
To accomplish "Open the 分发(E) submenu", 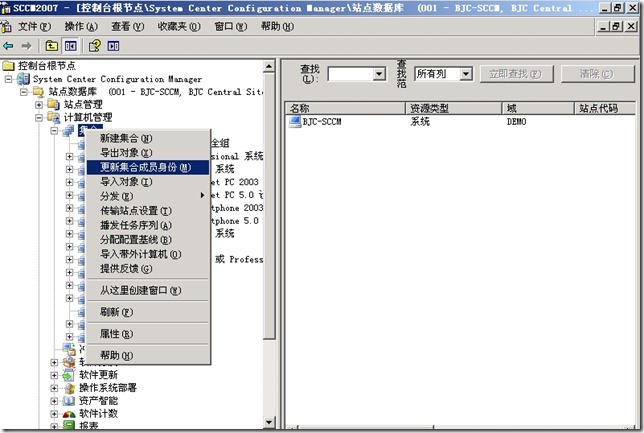I will pyautogui.click(x=148, y=196).
